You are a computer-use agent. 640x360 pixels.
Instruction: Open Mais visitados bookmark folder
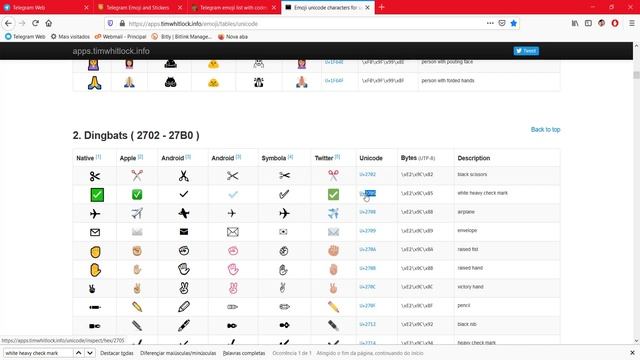70,37
